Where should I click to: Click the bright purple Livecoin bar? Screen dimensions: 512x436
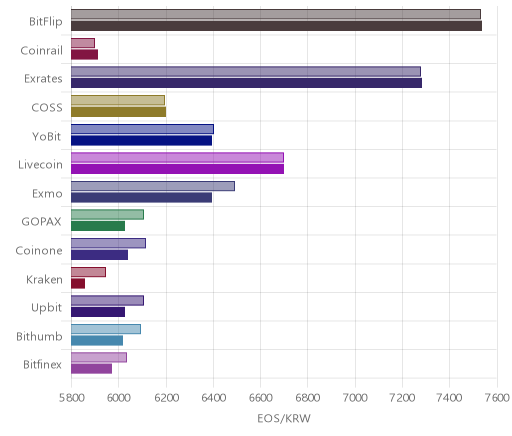click(x=177, y=169)
